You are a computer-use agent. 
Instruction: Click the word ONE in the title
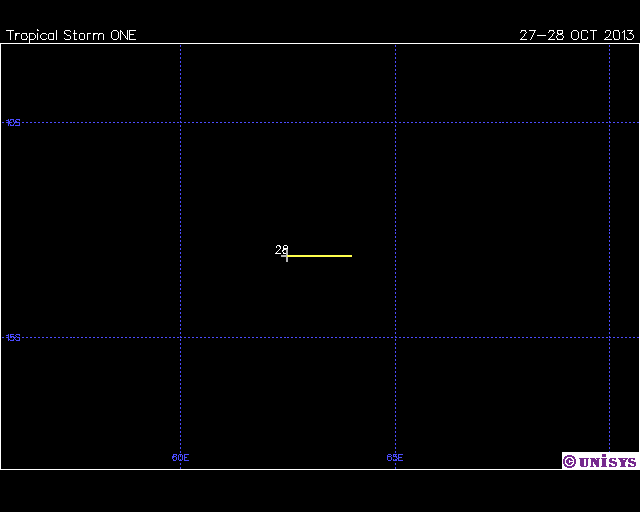(x=120, y=35)
